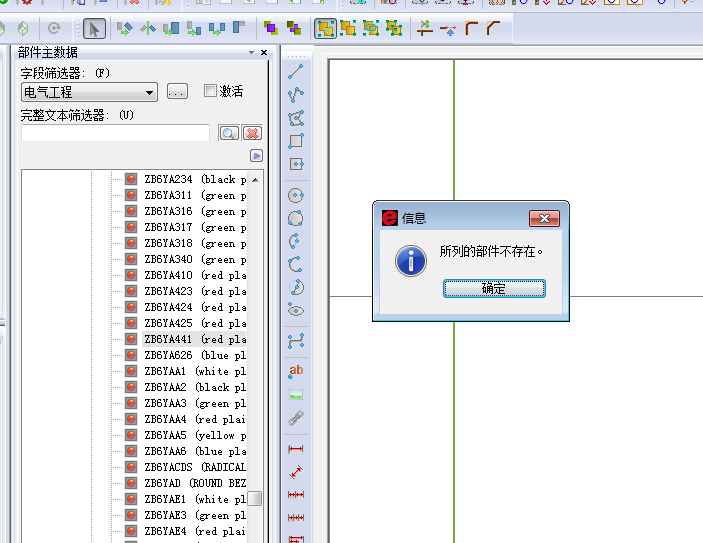The width and height of the screenshot is (703, 543).
Task: Select part ZB6YA316 in tree
Action: [x=195, y=211]
